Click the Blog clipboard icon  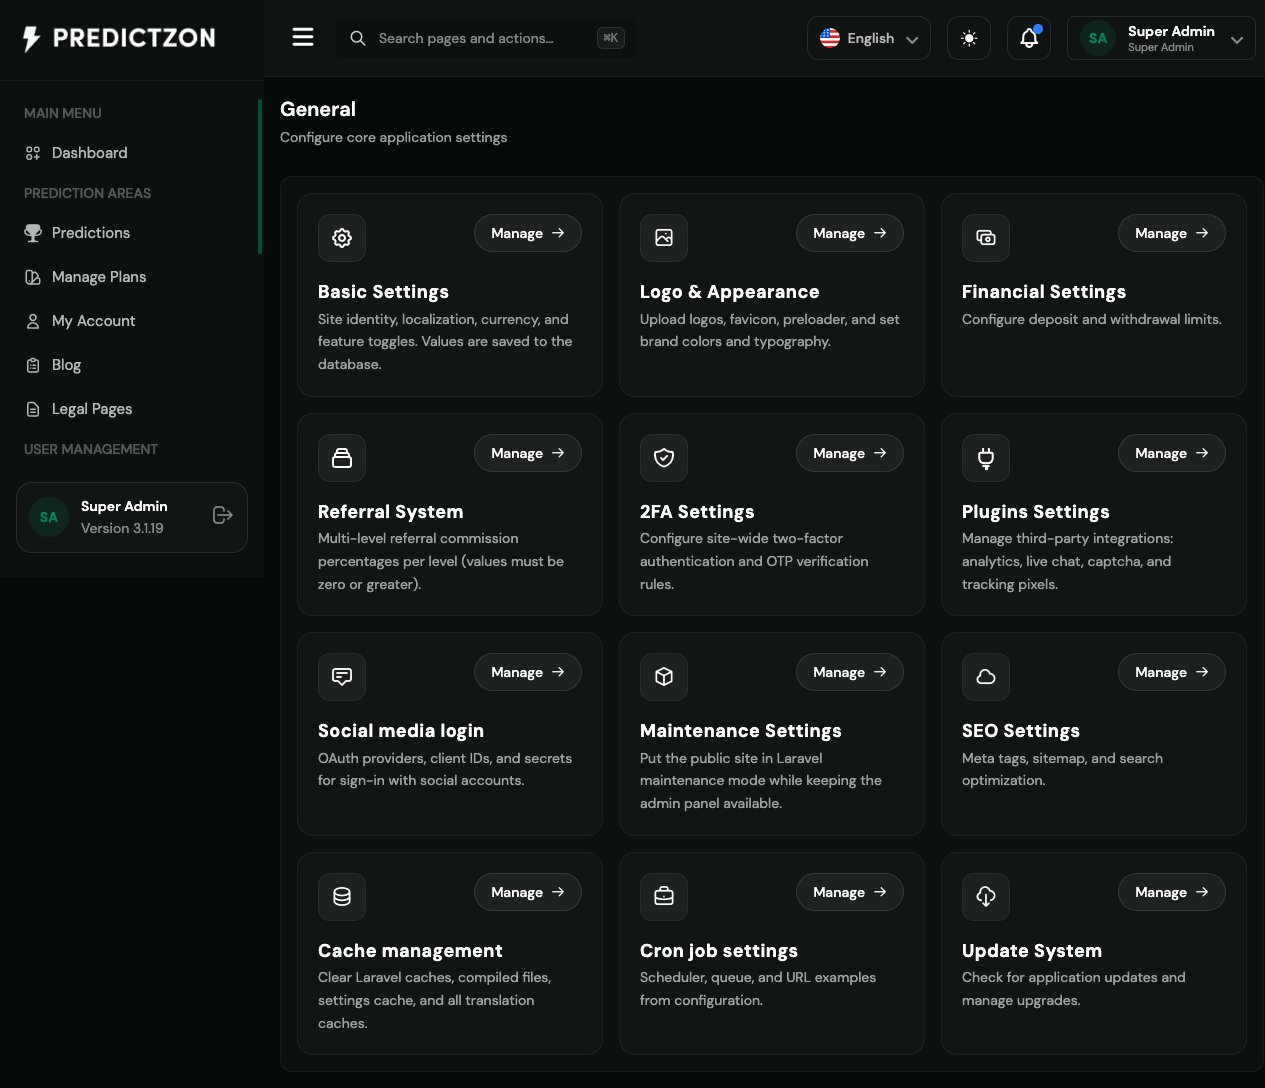[33, 365]
